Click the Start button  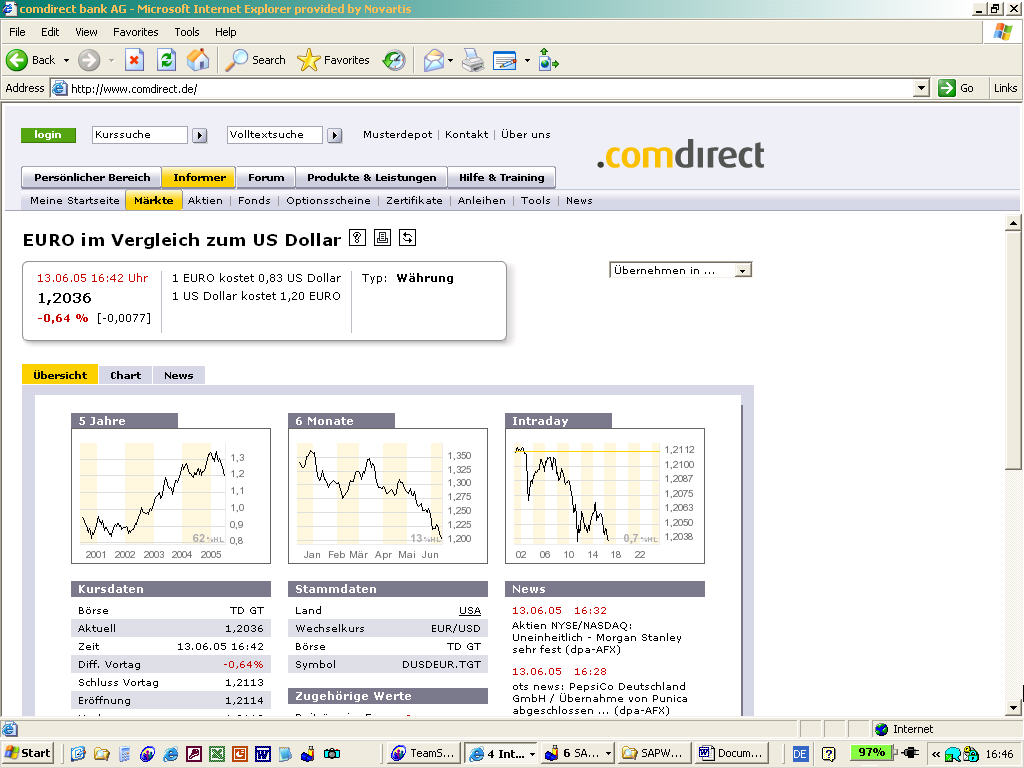point(27,754)
